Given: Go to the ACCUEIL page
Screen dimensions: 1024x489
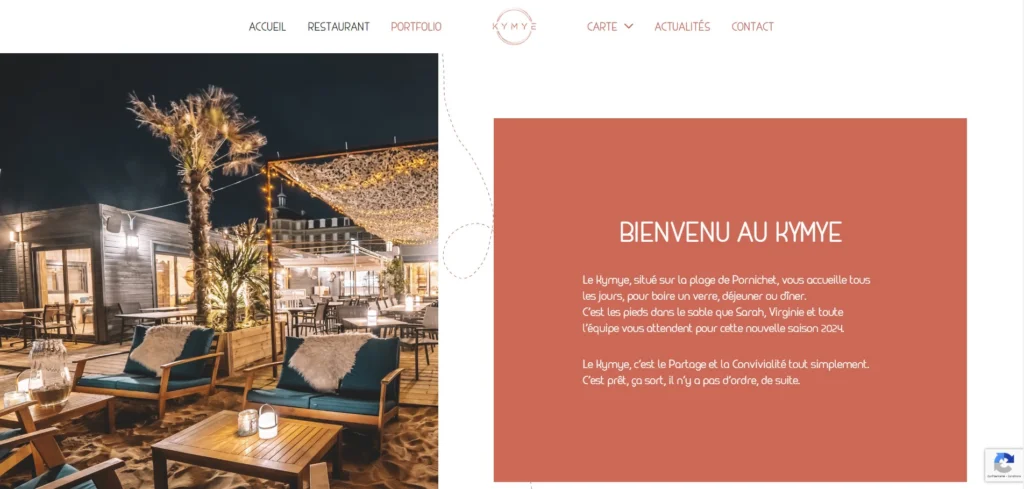Looking at the screenshot, I should 267,27.
